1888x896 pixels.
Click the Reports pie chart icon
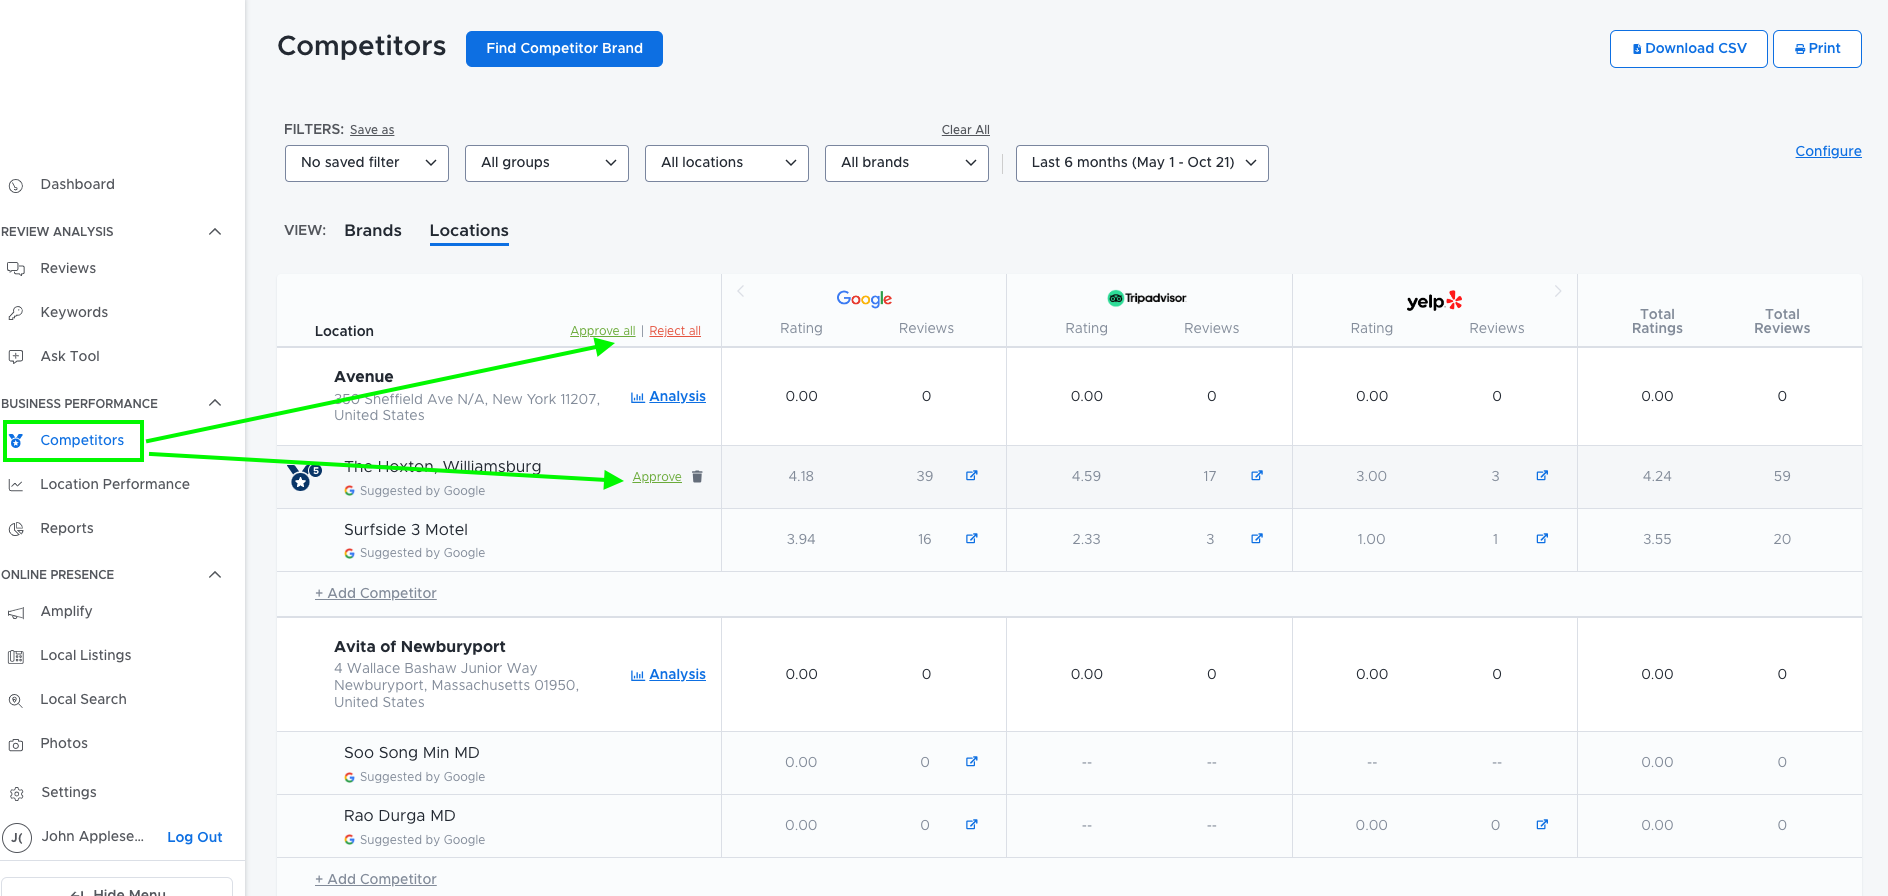pos(16,528)
